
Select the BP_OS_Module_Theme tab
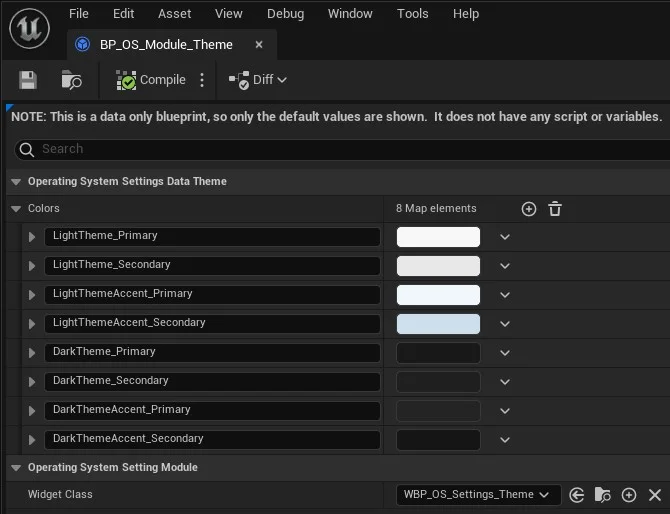coord(172,44)
